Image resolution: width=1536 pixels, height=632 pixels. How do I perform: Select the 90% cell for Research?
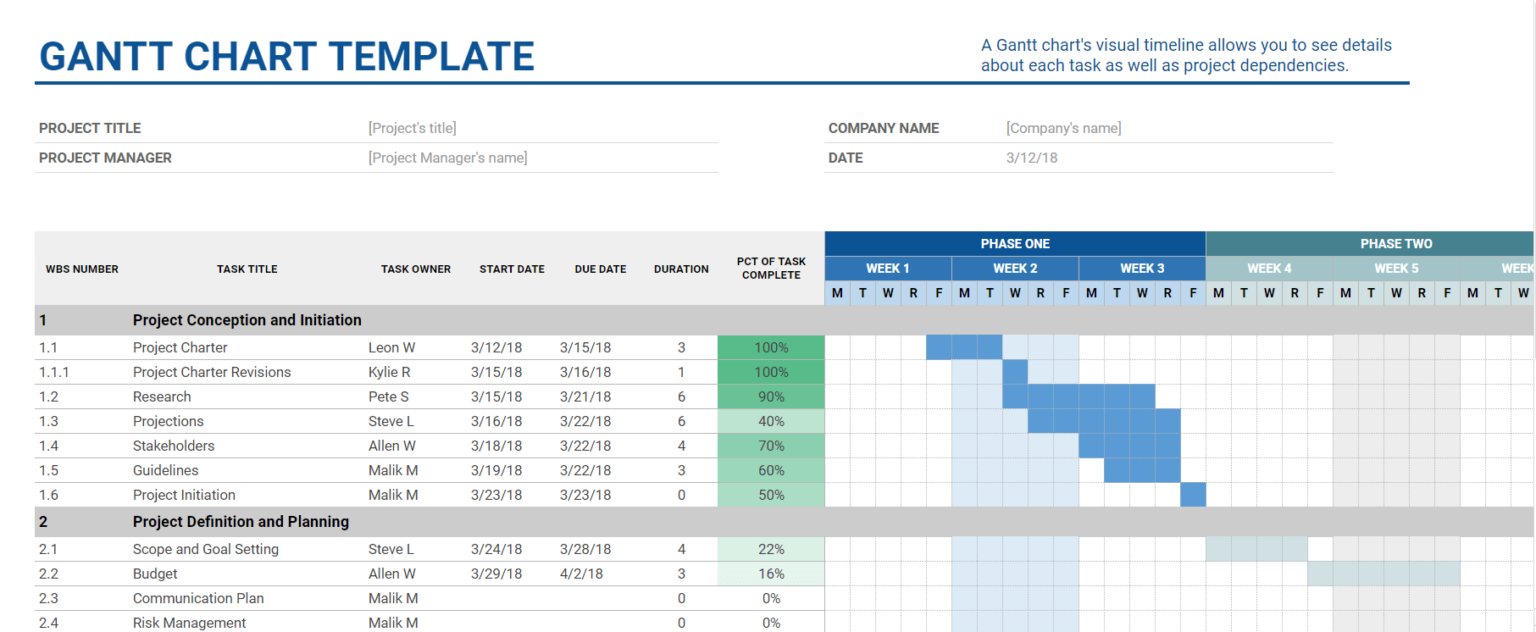[771, 396]
